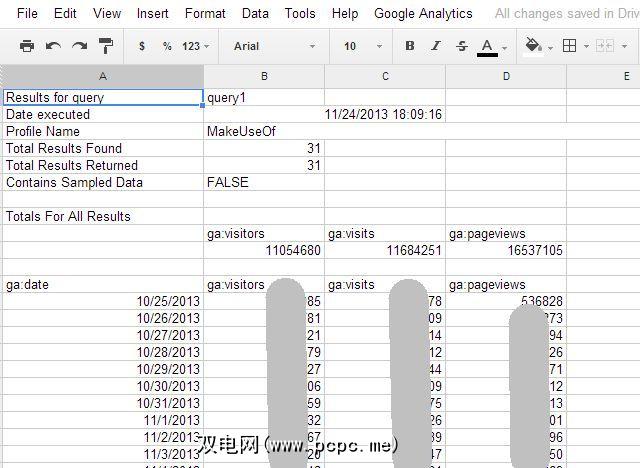The width and height of the screenshot is (640, 468).
Task: Select column B header
Action: point(264,76)
